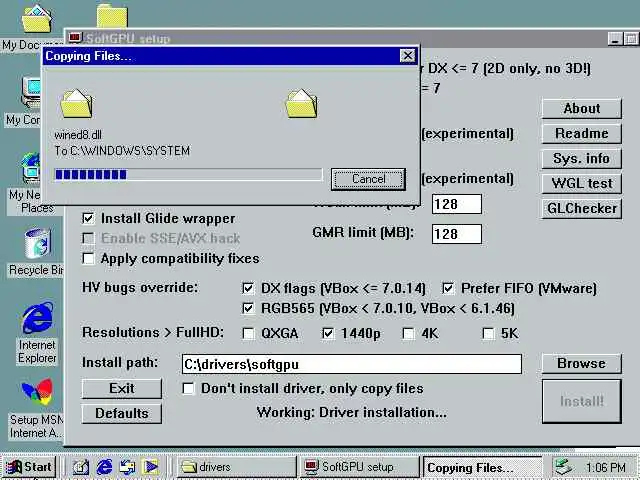The image size is (640, 480).
Task: Open the About dialog
Action: [582, 109]
